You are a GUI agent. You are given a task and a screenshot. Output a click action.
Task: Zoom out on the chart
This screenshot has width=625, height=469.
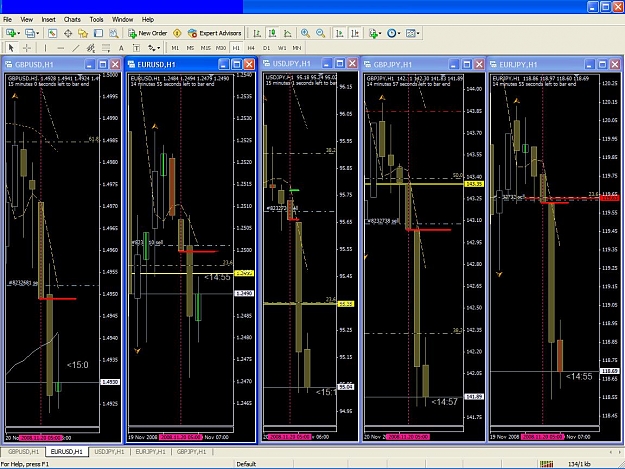click(320, 33)
